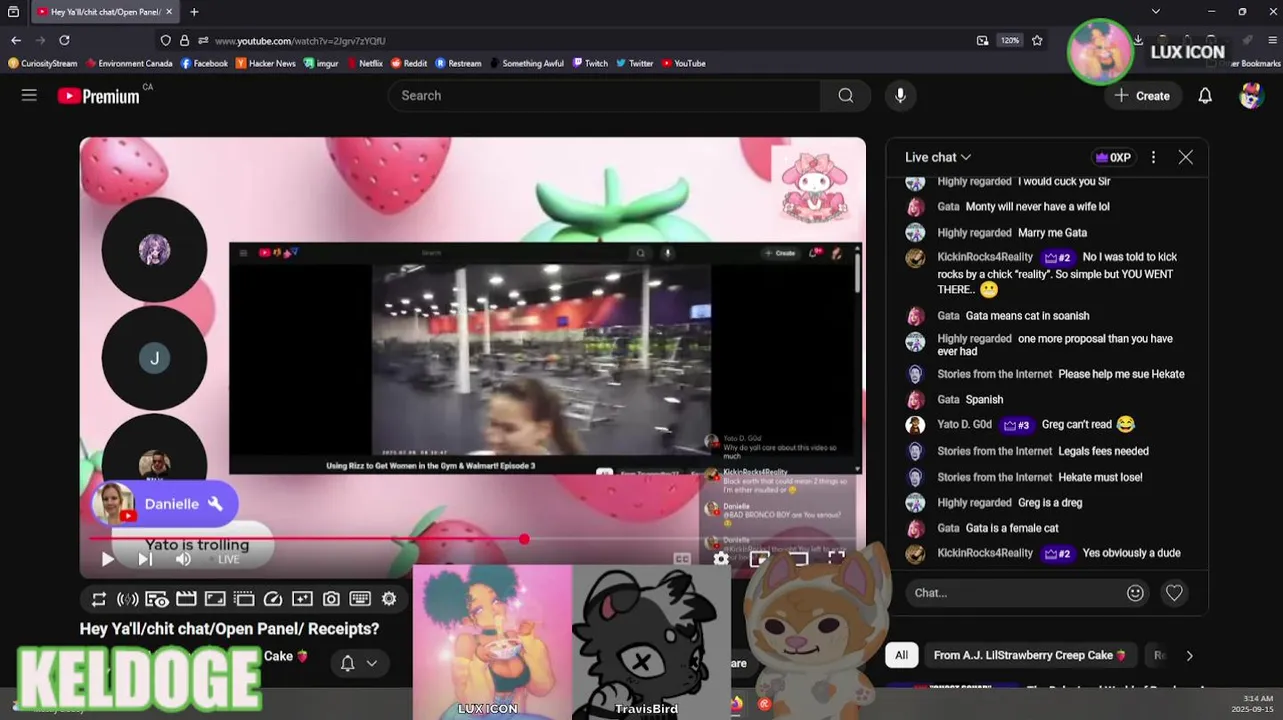The width and height of the screenshot is (1283, 720).
Task: Switch to the Hey Ya'll/chit chat browser tab
Action: 104,12
